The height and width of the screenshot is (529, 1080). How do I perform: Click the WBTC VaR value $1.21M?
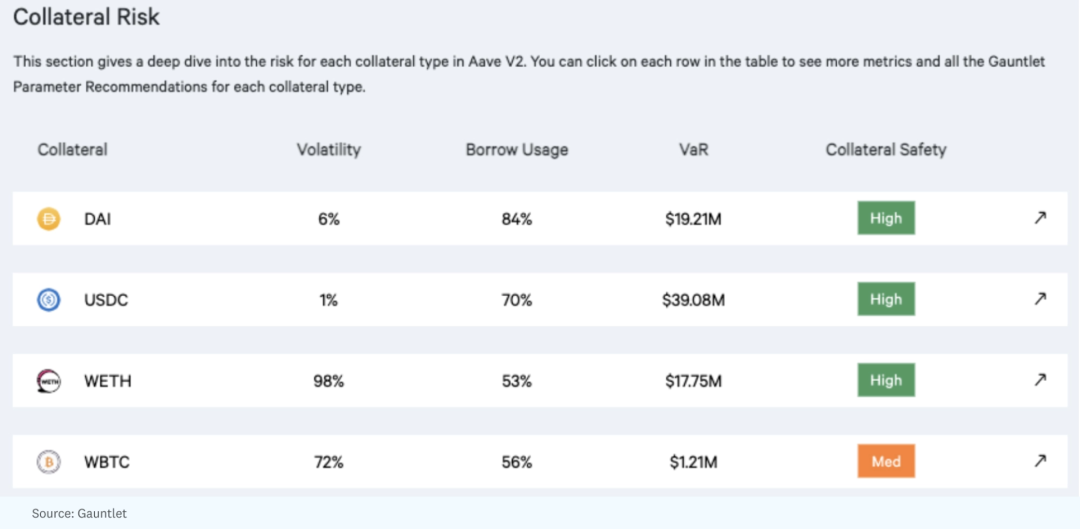(692, 462)
